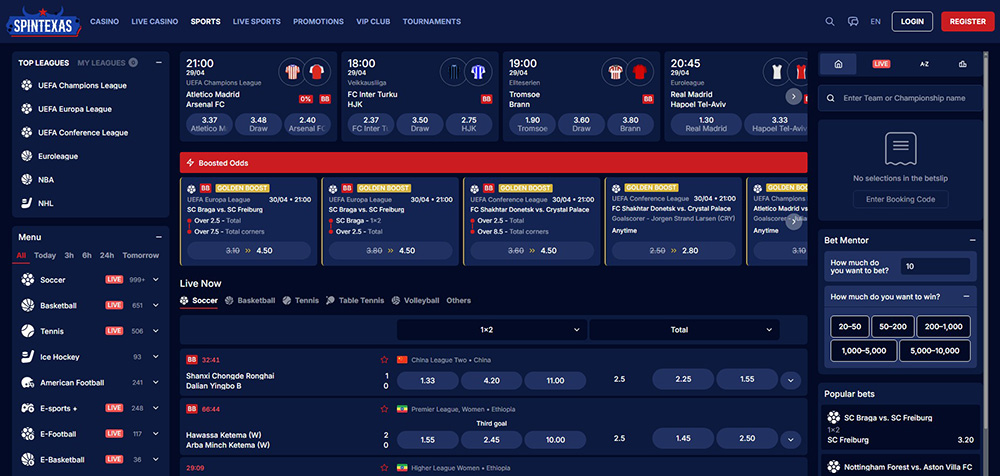Click the Ice Hockey icon in Menu

pos(27,357)
